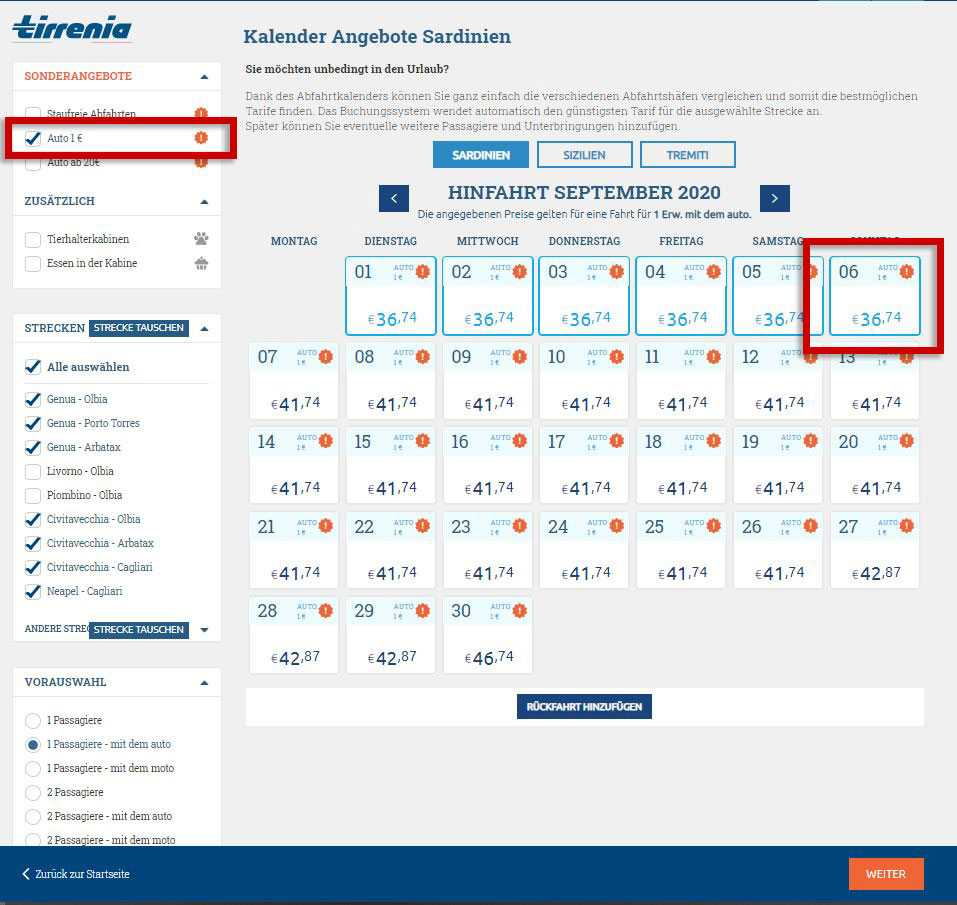
Task: Uncheck Neapel - Cagliari route
Action: (x=33, y=591)
